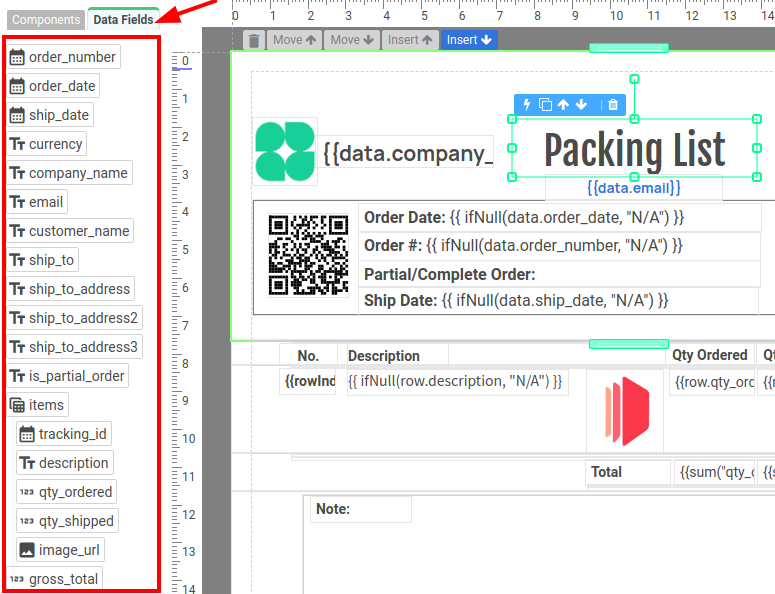Select the gross_total data field
Image resolution: width=775 pixels, height=594 pixels.
(x=54, y=579)
